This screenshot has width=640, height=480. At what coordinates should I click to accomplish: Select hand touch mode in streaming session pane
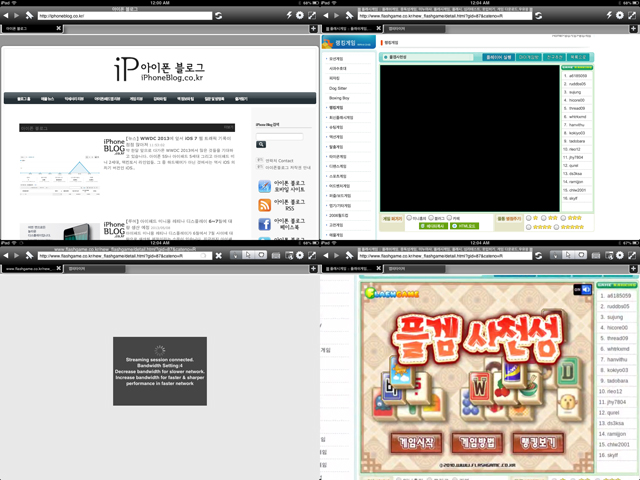click(x=236, y=255)
